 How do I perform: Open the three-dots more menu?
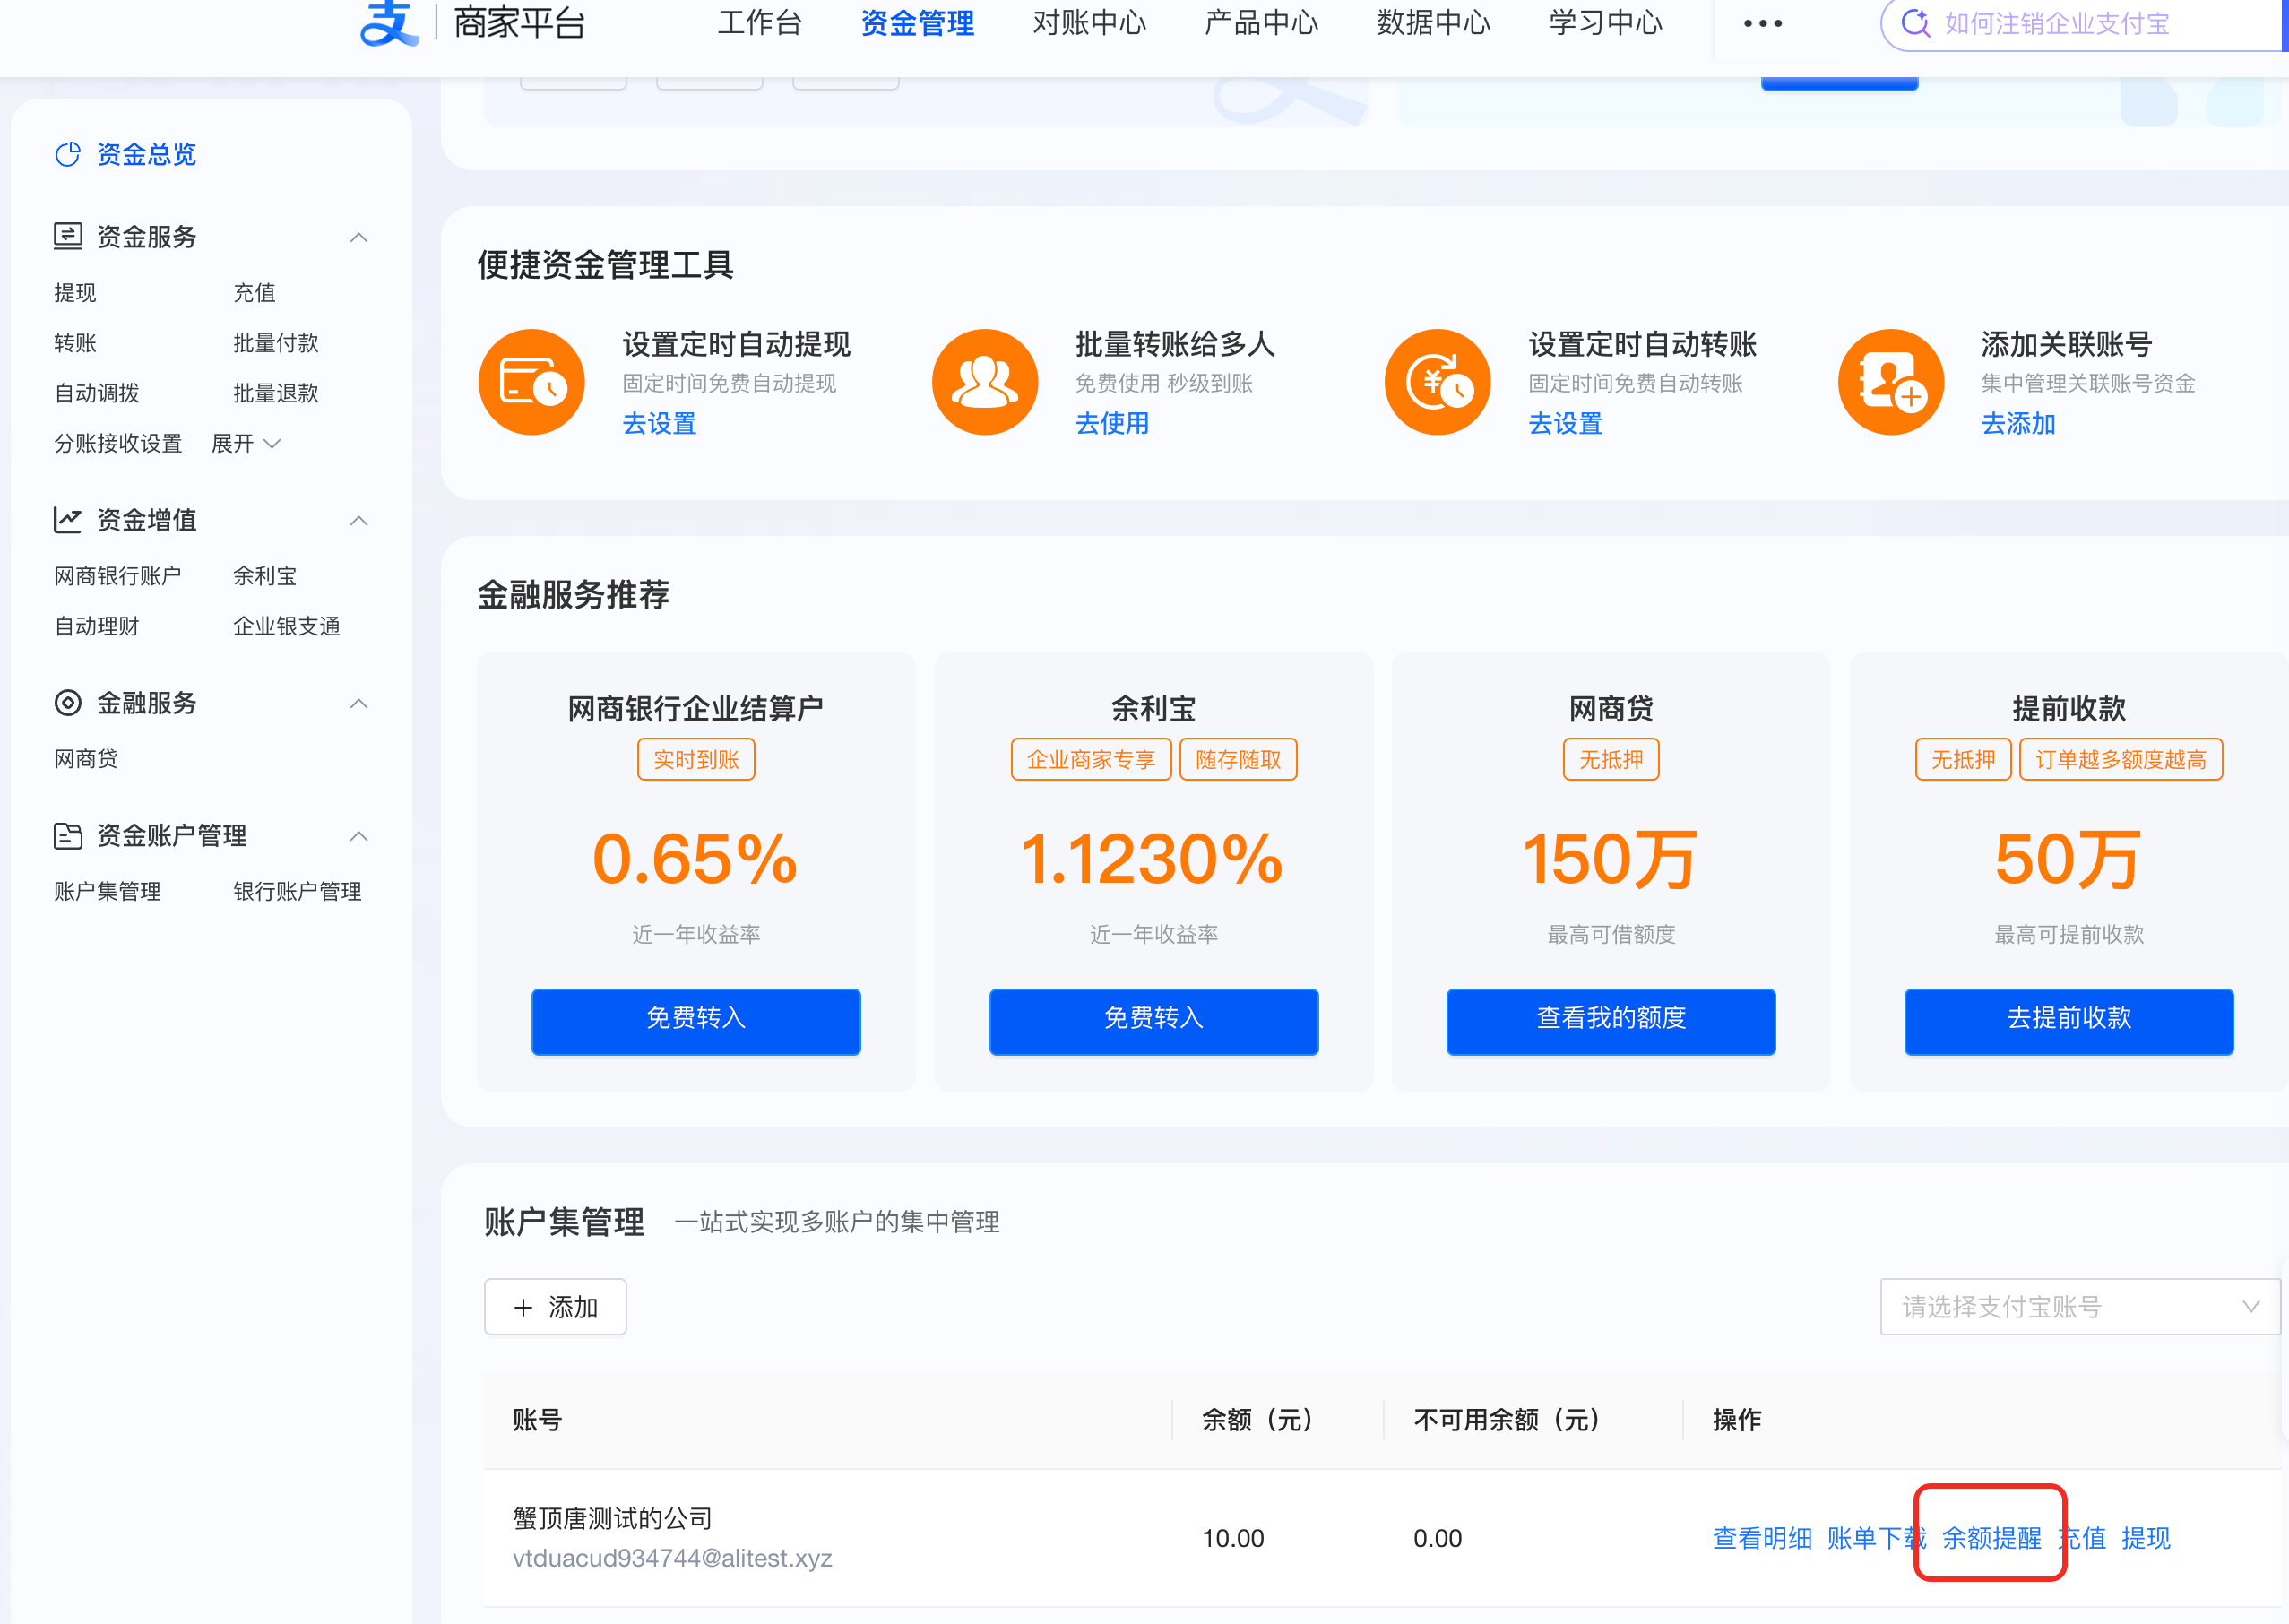[x=1762, y=23]
